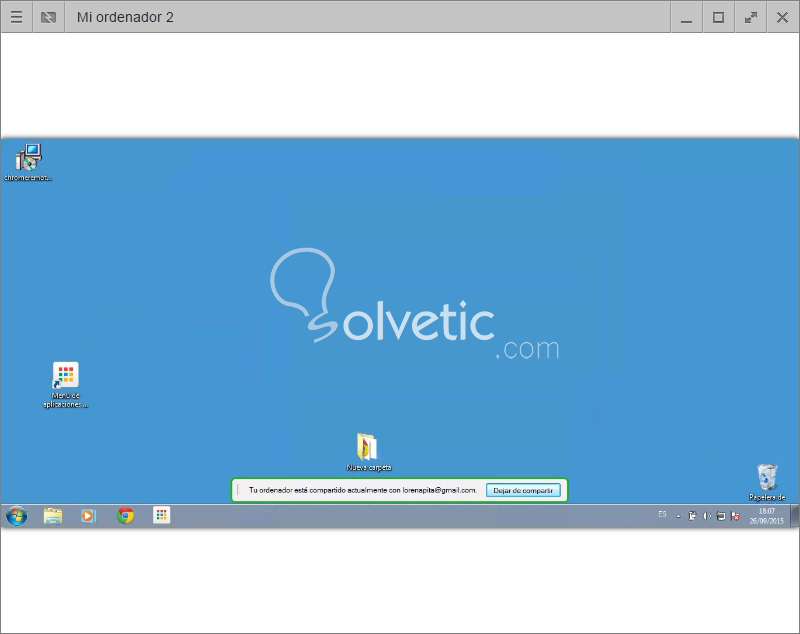This screenshot has height=634, width=800.
Task: Minimize the Mi ordenador 2 window
Action: tap(687, 17)
